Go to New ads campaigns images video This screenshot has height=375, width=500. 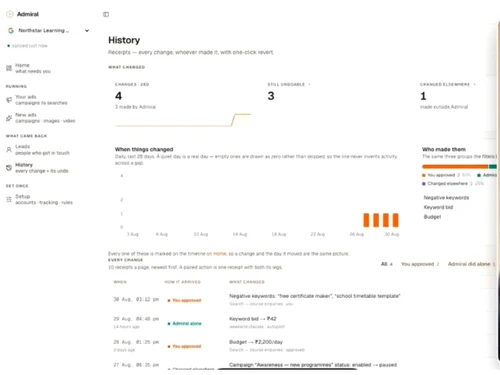tap(45, 118)
